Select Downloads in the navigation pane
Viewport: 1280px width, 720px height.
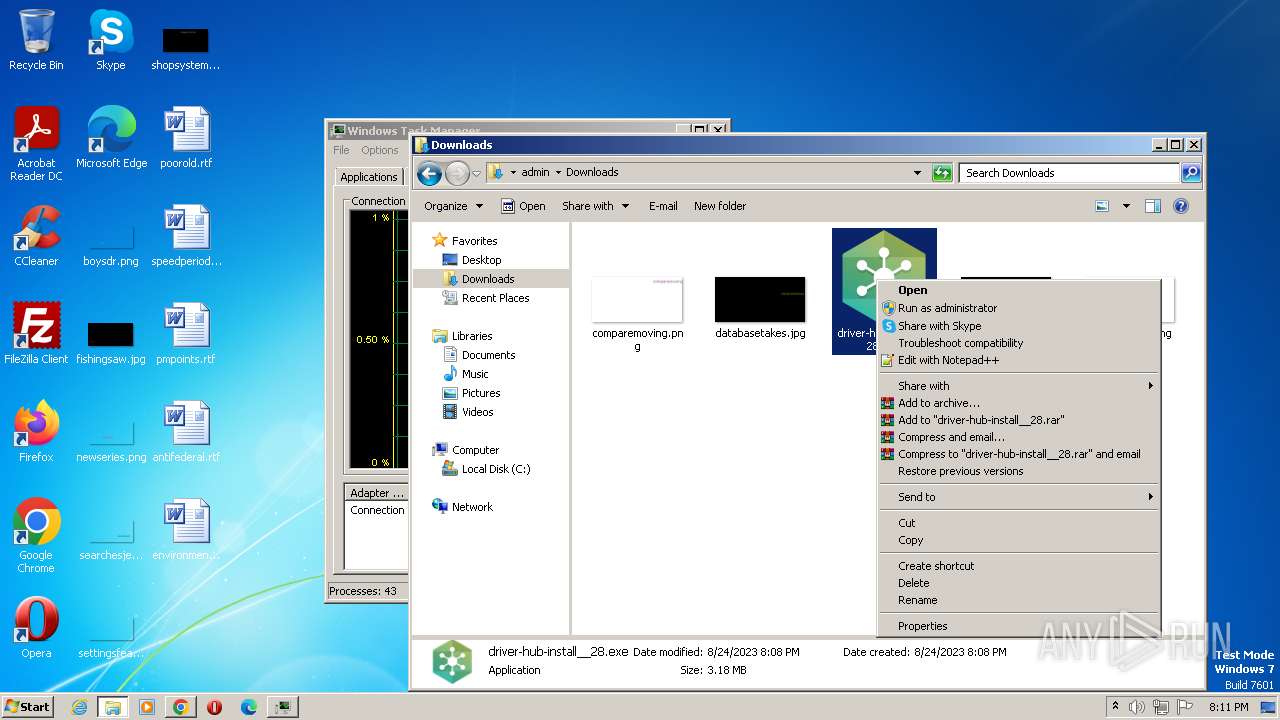(x=487, y=279)
